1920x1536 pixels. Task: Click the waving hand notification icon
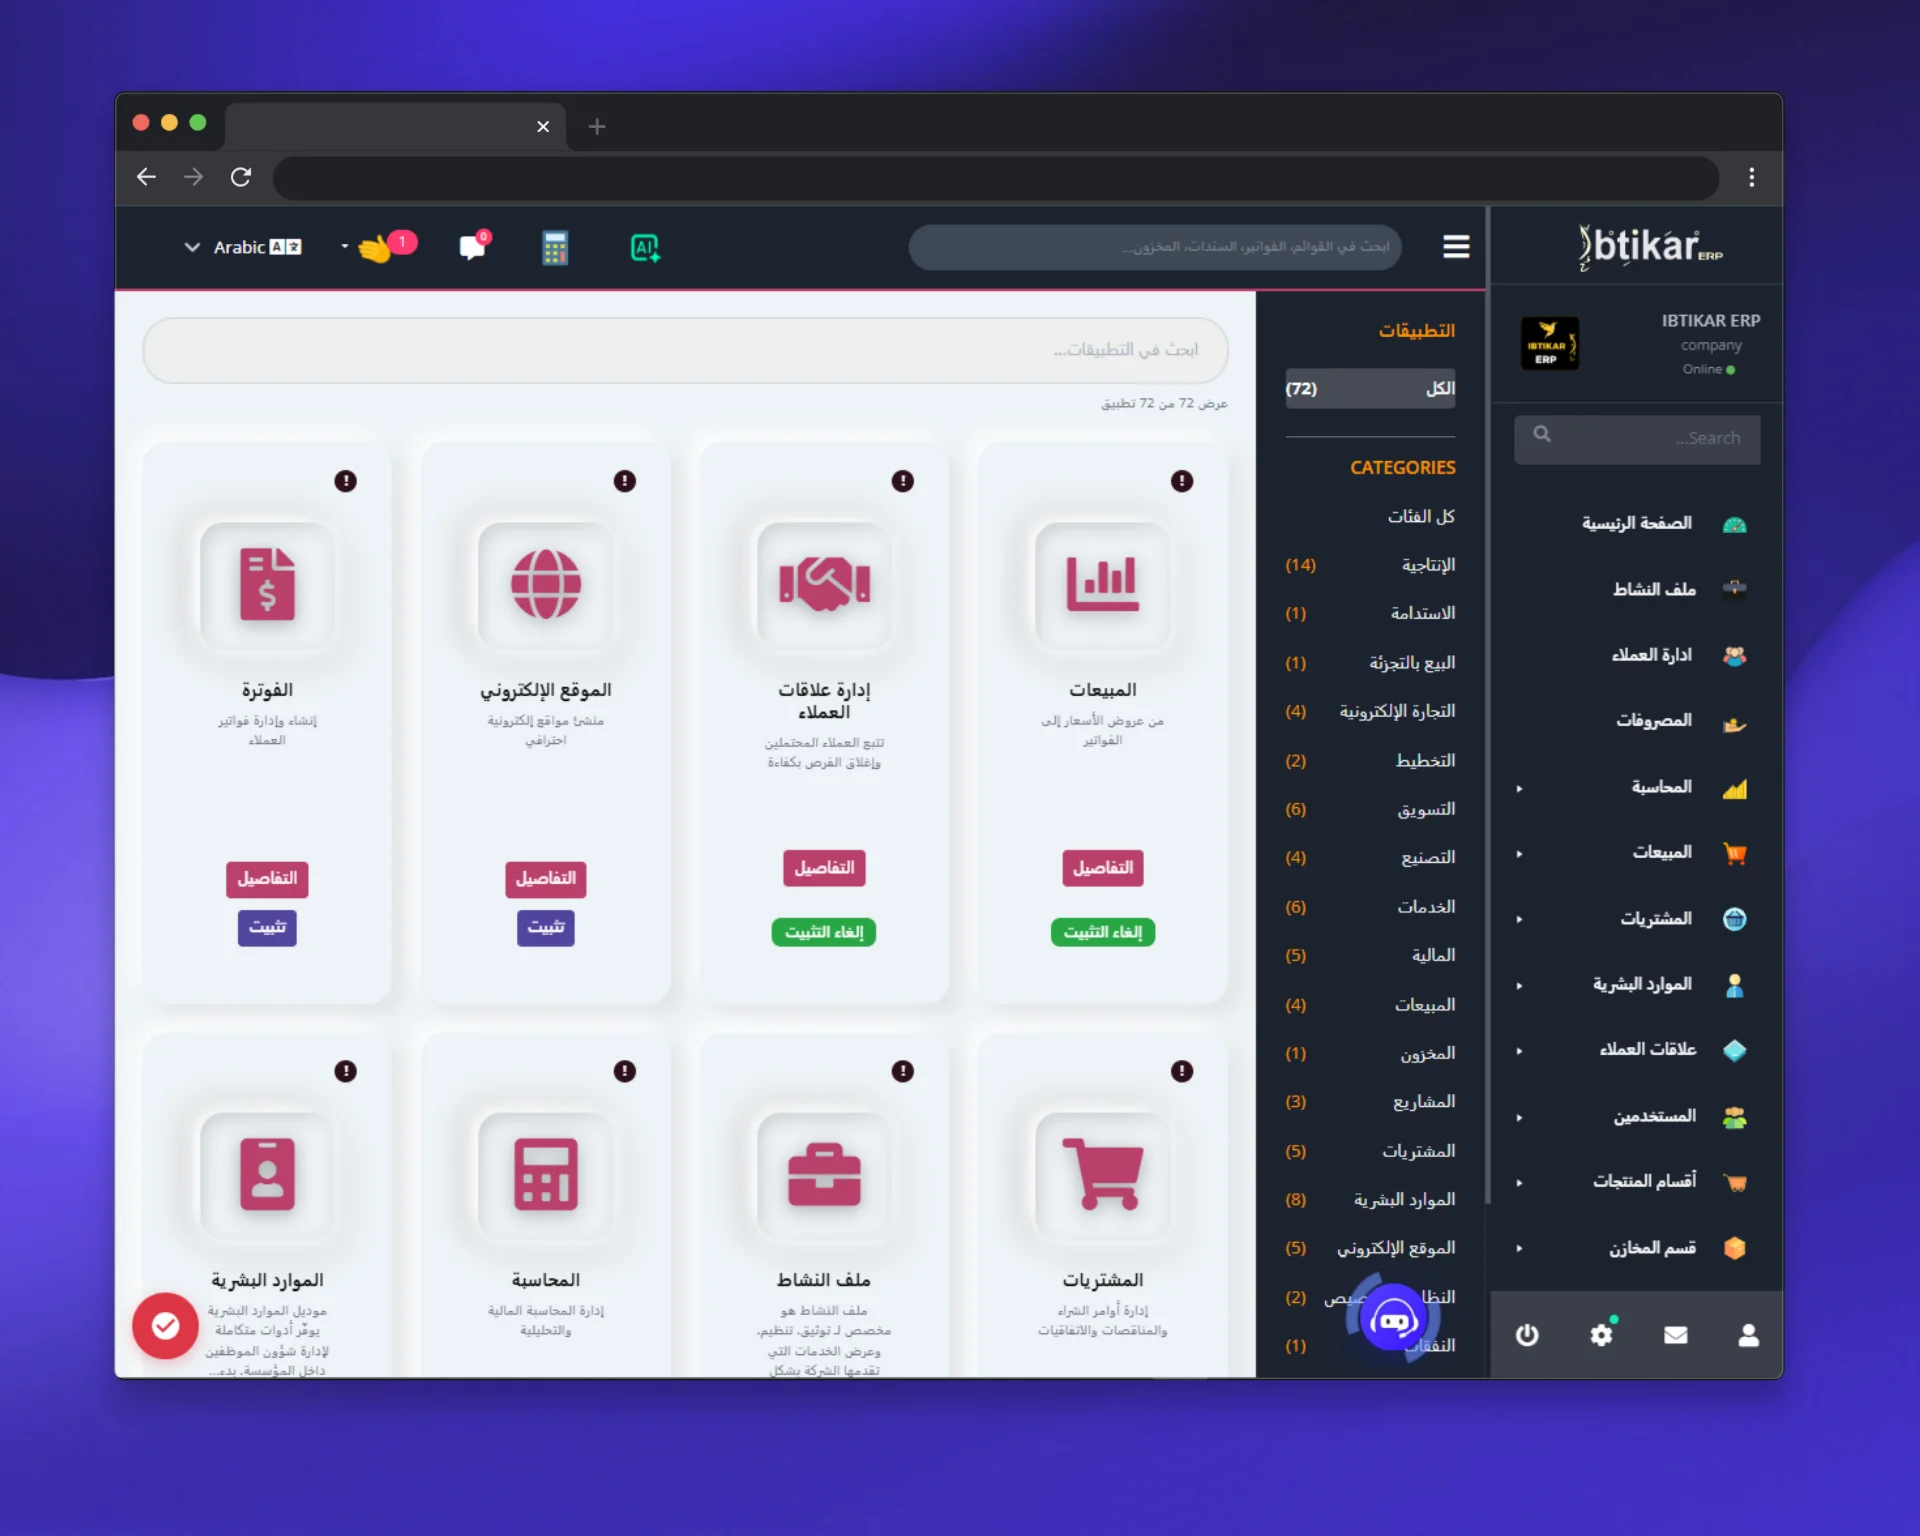point(378,247)
